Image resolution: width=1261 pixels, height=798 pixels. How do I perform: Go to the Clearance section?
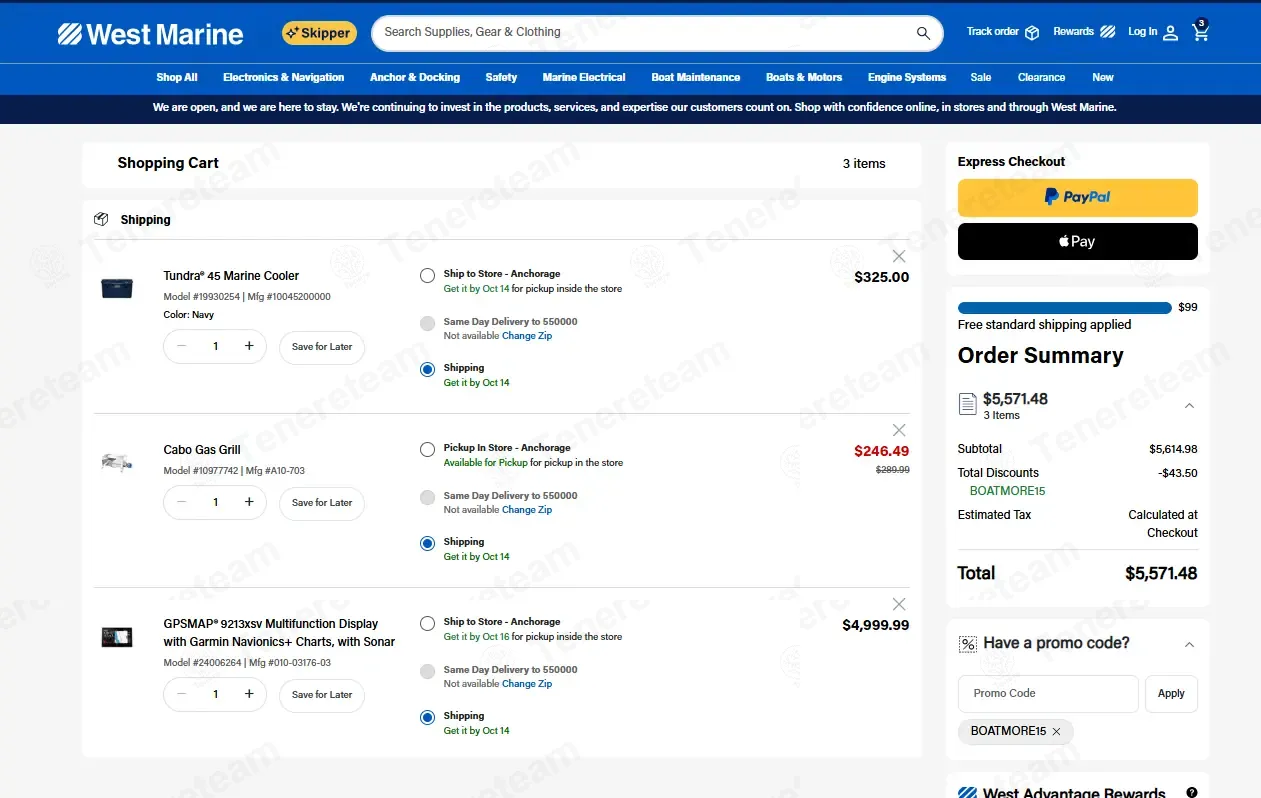tap(1042, 77)
